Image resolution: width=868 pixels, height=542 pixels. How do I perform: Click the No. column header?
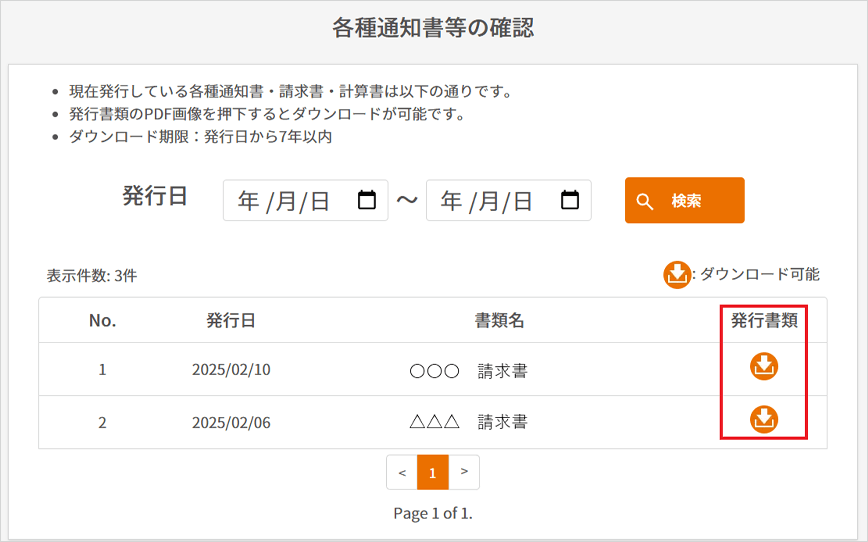tap(102, 320)
